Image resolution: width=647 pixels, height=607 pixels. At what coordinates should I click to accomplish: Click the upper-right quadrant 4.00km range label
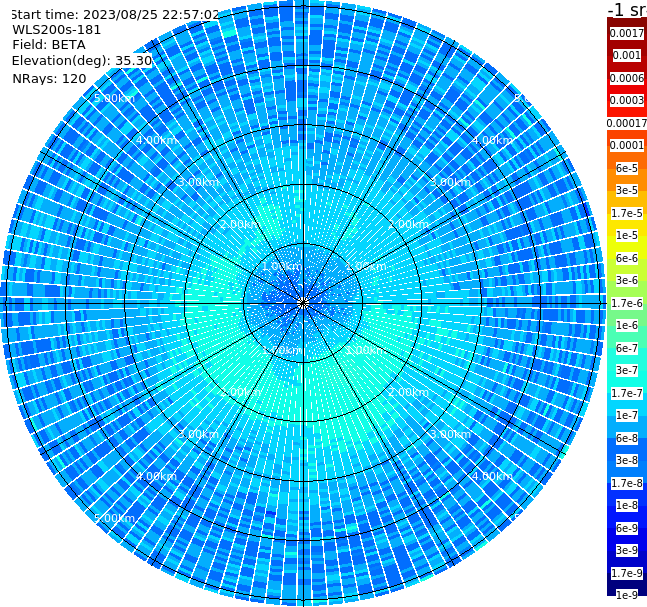pyautogui.click(x=492, y=140)
